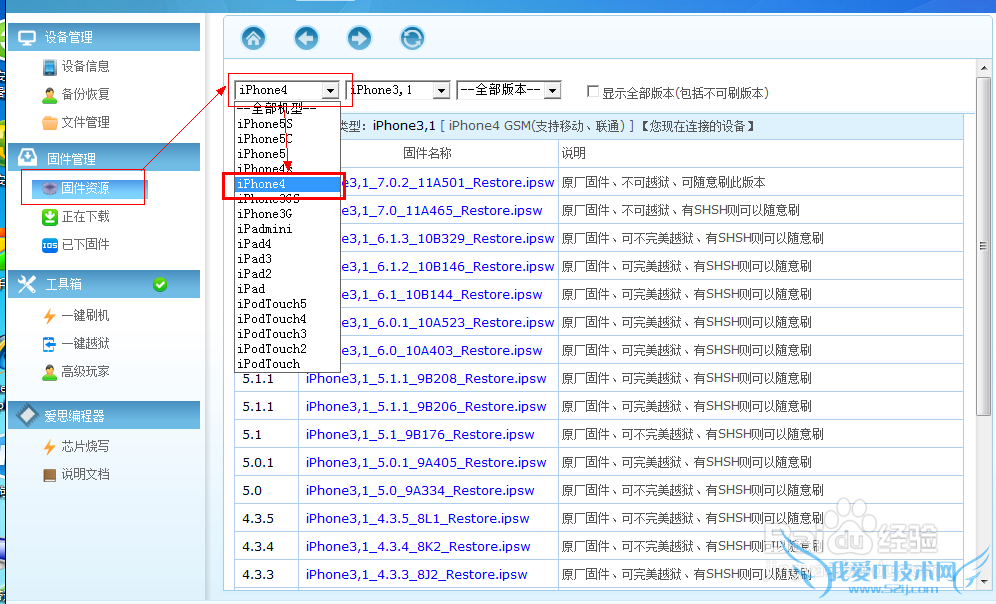Click the refresh icon in toolbar

pos(412,38)
